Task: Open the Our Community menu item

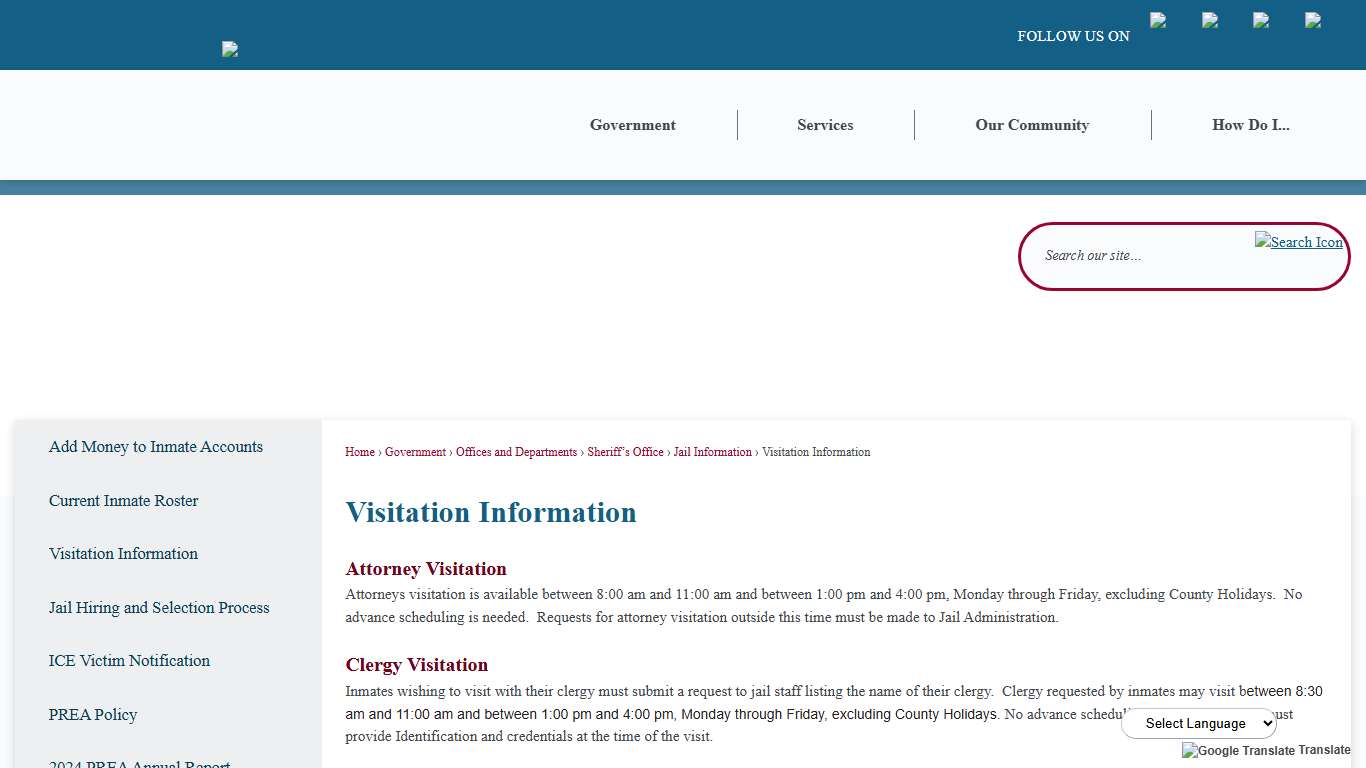Action: pyautogui.click(x=1032, y=124)
